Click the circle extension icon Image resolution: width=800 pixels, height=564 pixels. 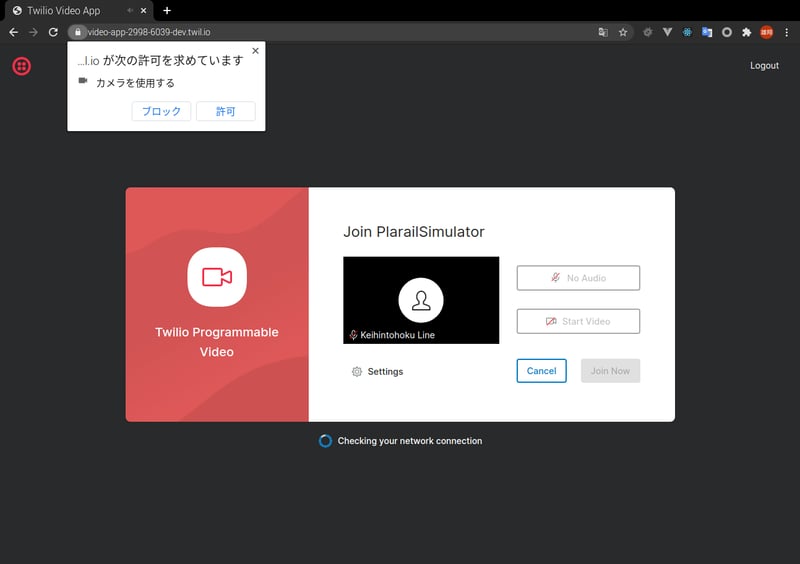point(727,32)
